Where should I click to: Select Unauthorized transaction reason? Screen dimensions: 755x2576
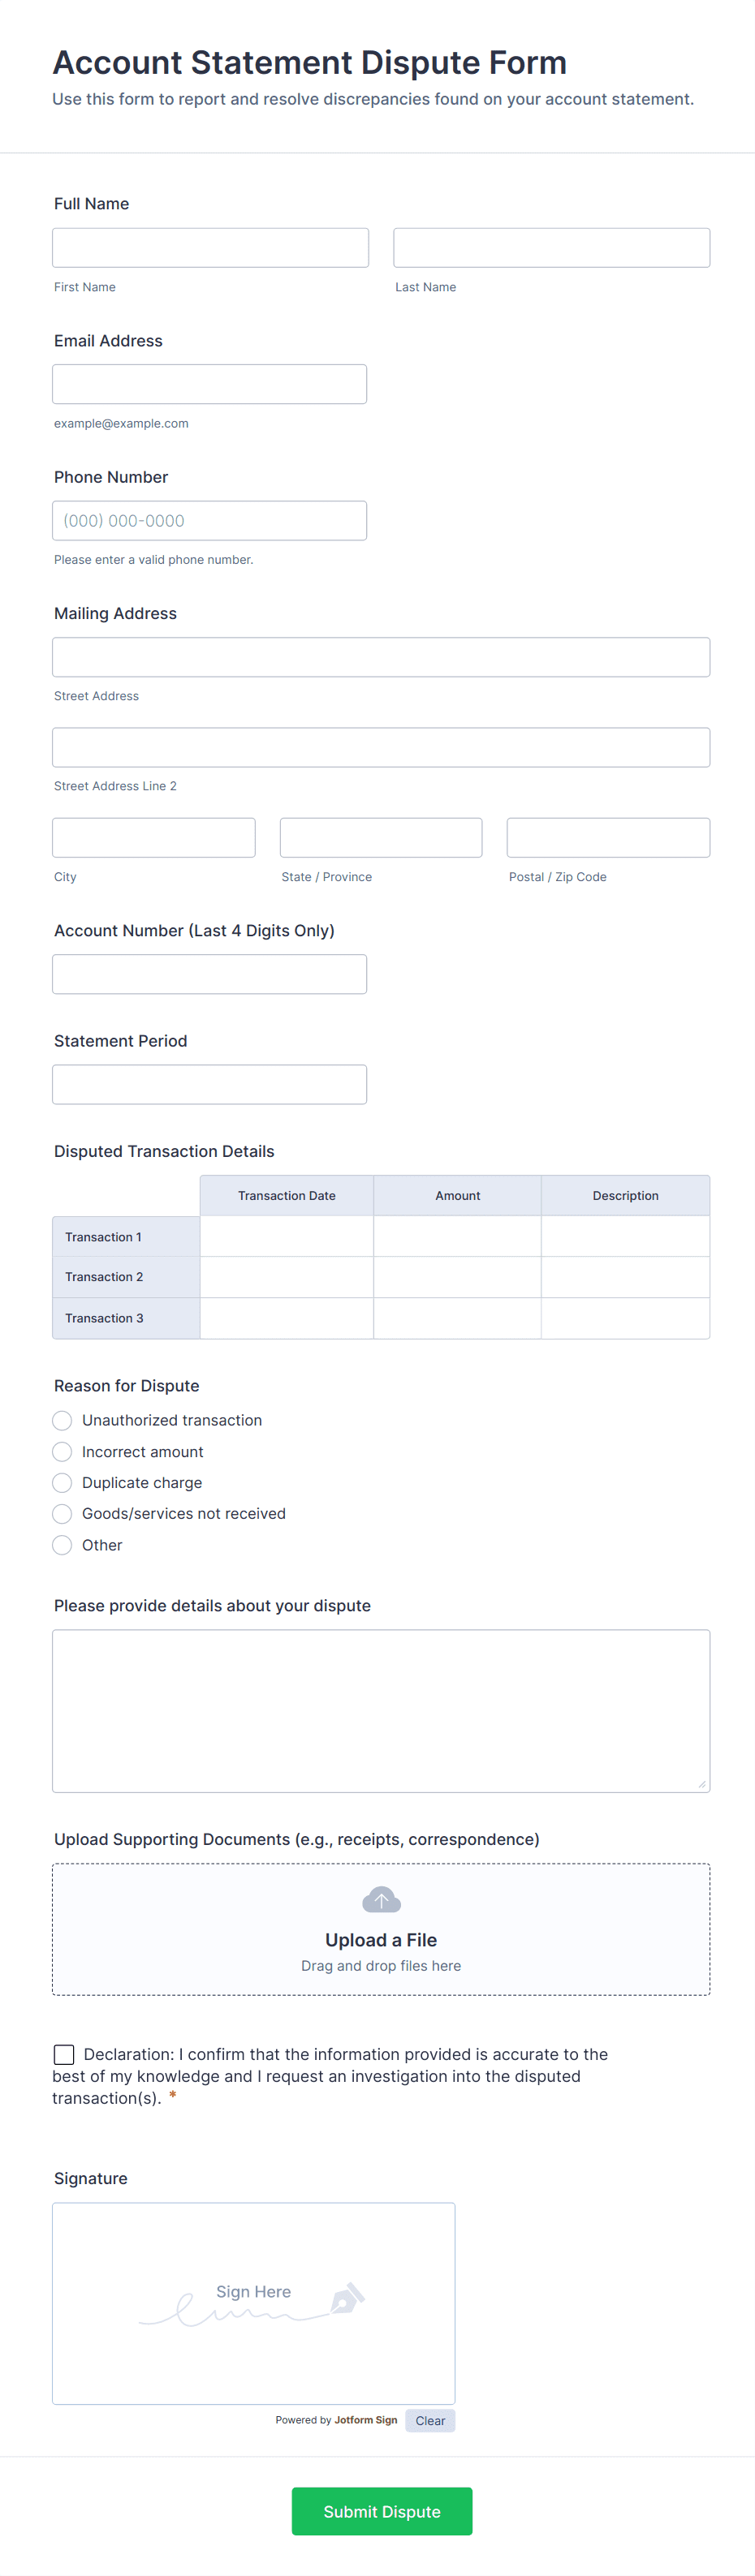coord(62,1420)
